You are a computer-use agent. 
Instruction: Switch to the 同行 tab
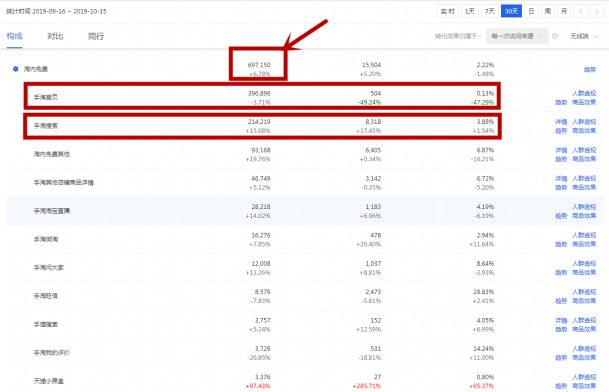pyautogui.click(x=96, y=36)
